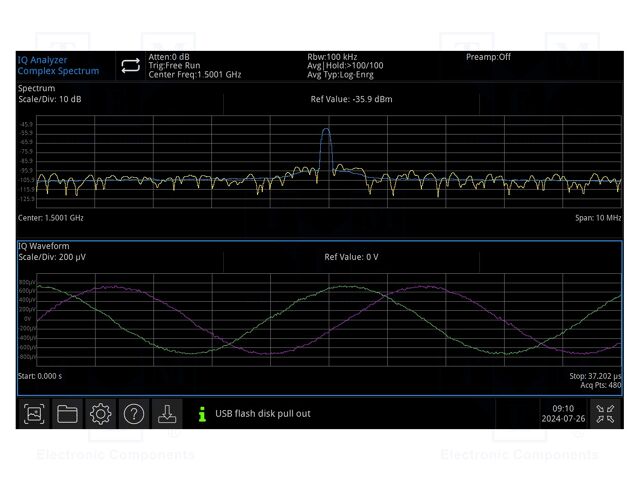Viewport: 640px width, 480px height.
Task: Tap the Preamp:Off setting
Action: point(488,57)
